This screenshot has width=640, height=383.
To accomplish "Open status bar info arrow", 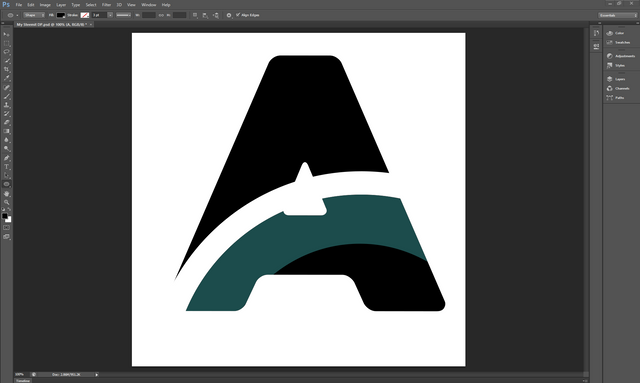I will pyautogui.click(x=97, y=374).
